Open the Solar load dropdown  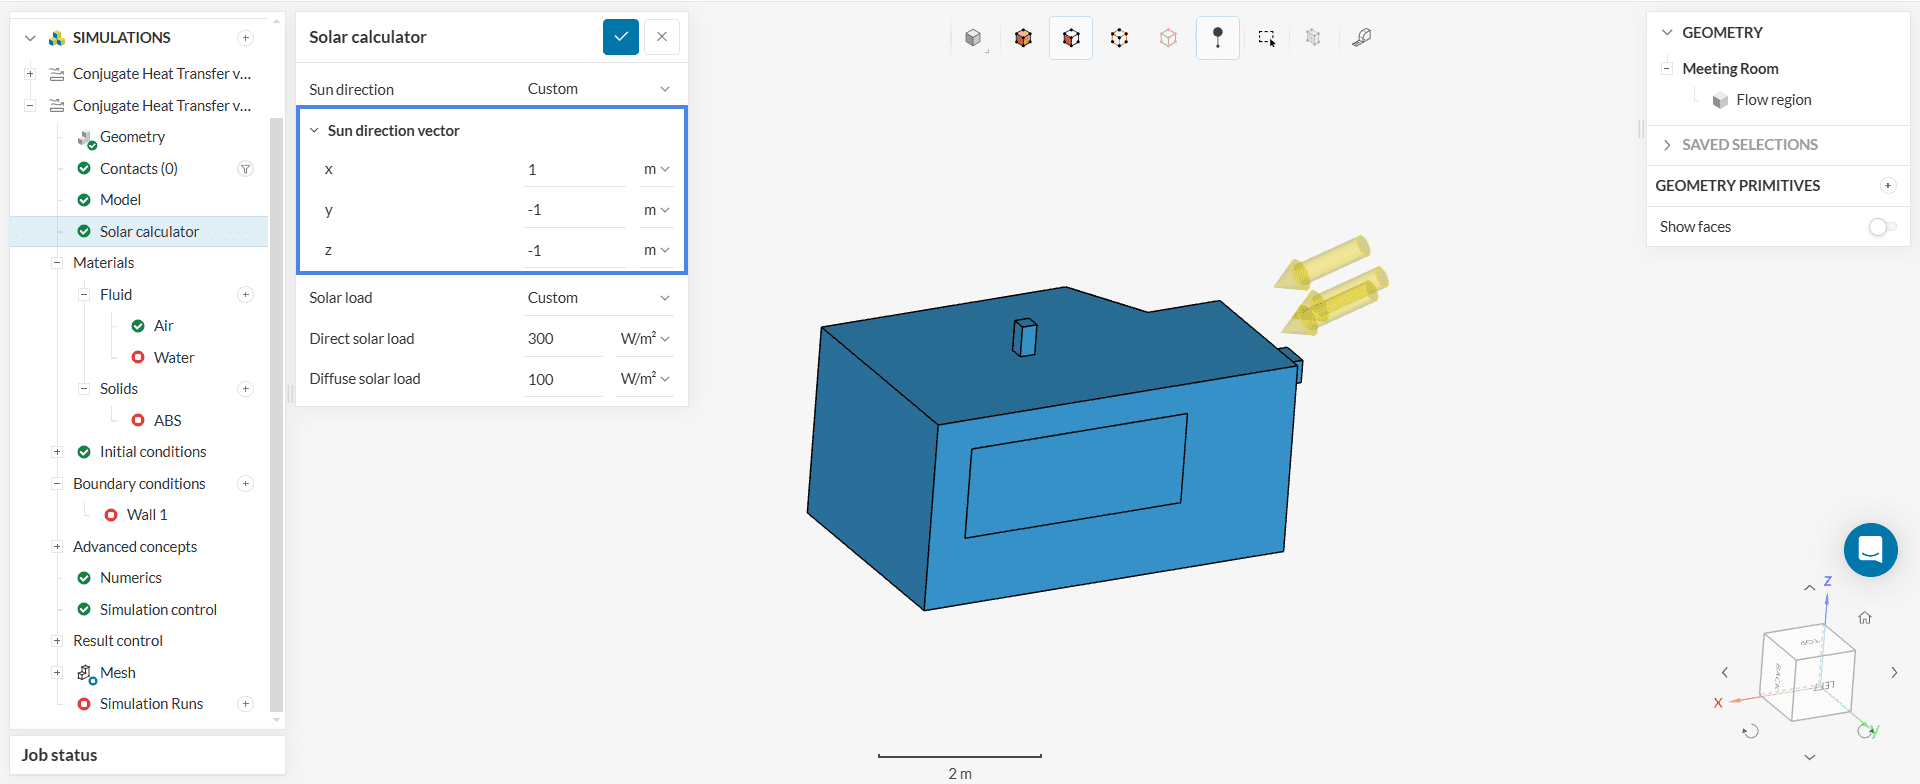tap(597, 298)
